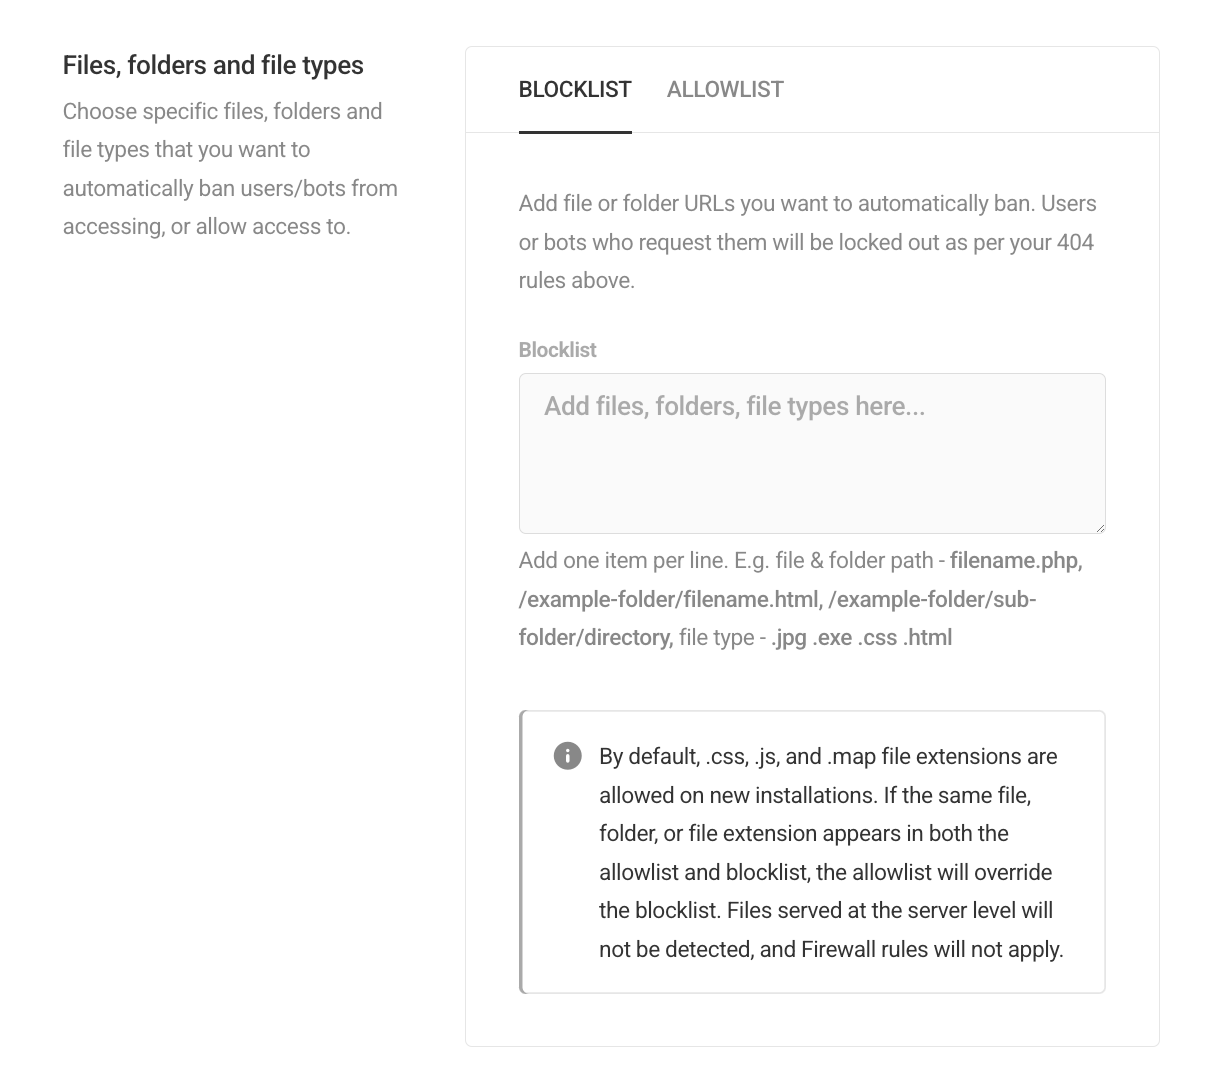Viewport: 1220px width, 1072px height.
Task: Click the .exe extension example text
Action: tap(833, 636)
